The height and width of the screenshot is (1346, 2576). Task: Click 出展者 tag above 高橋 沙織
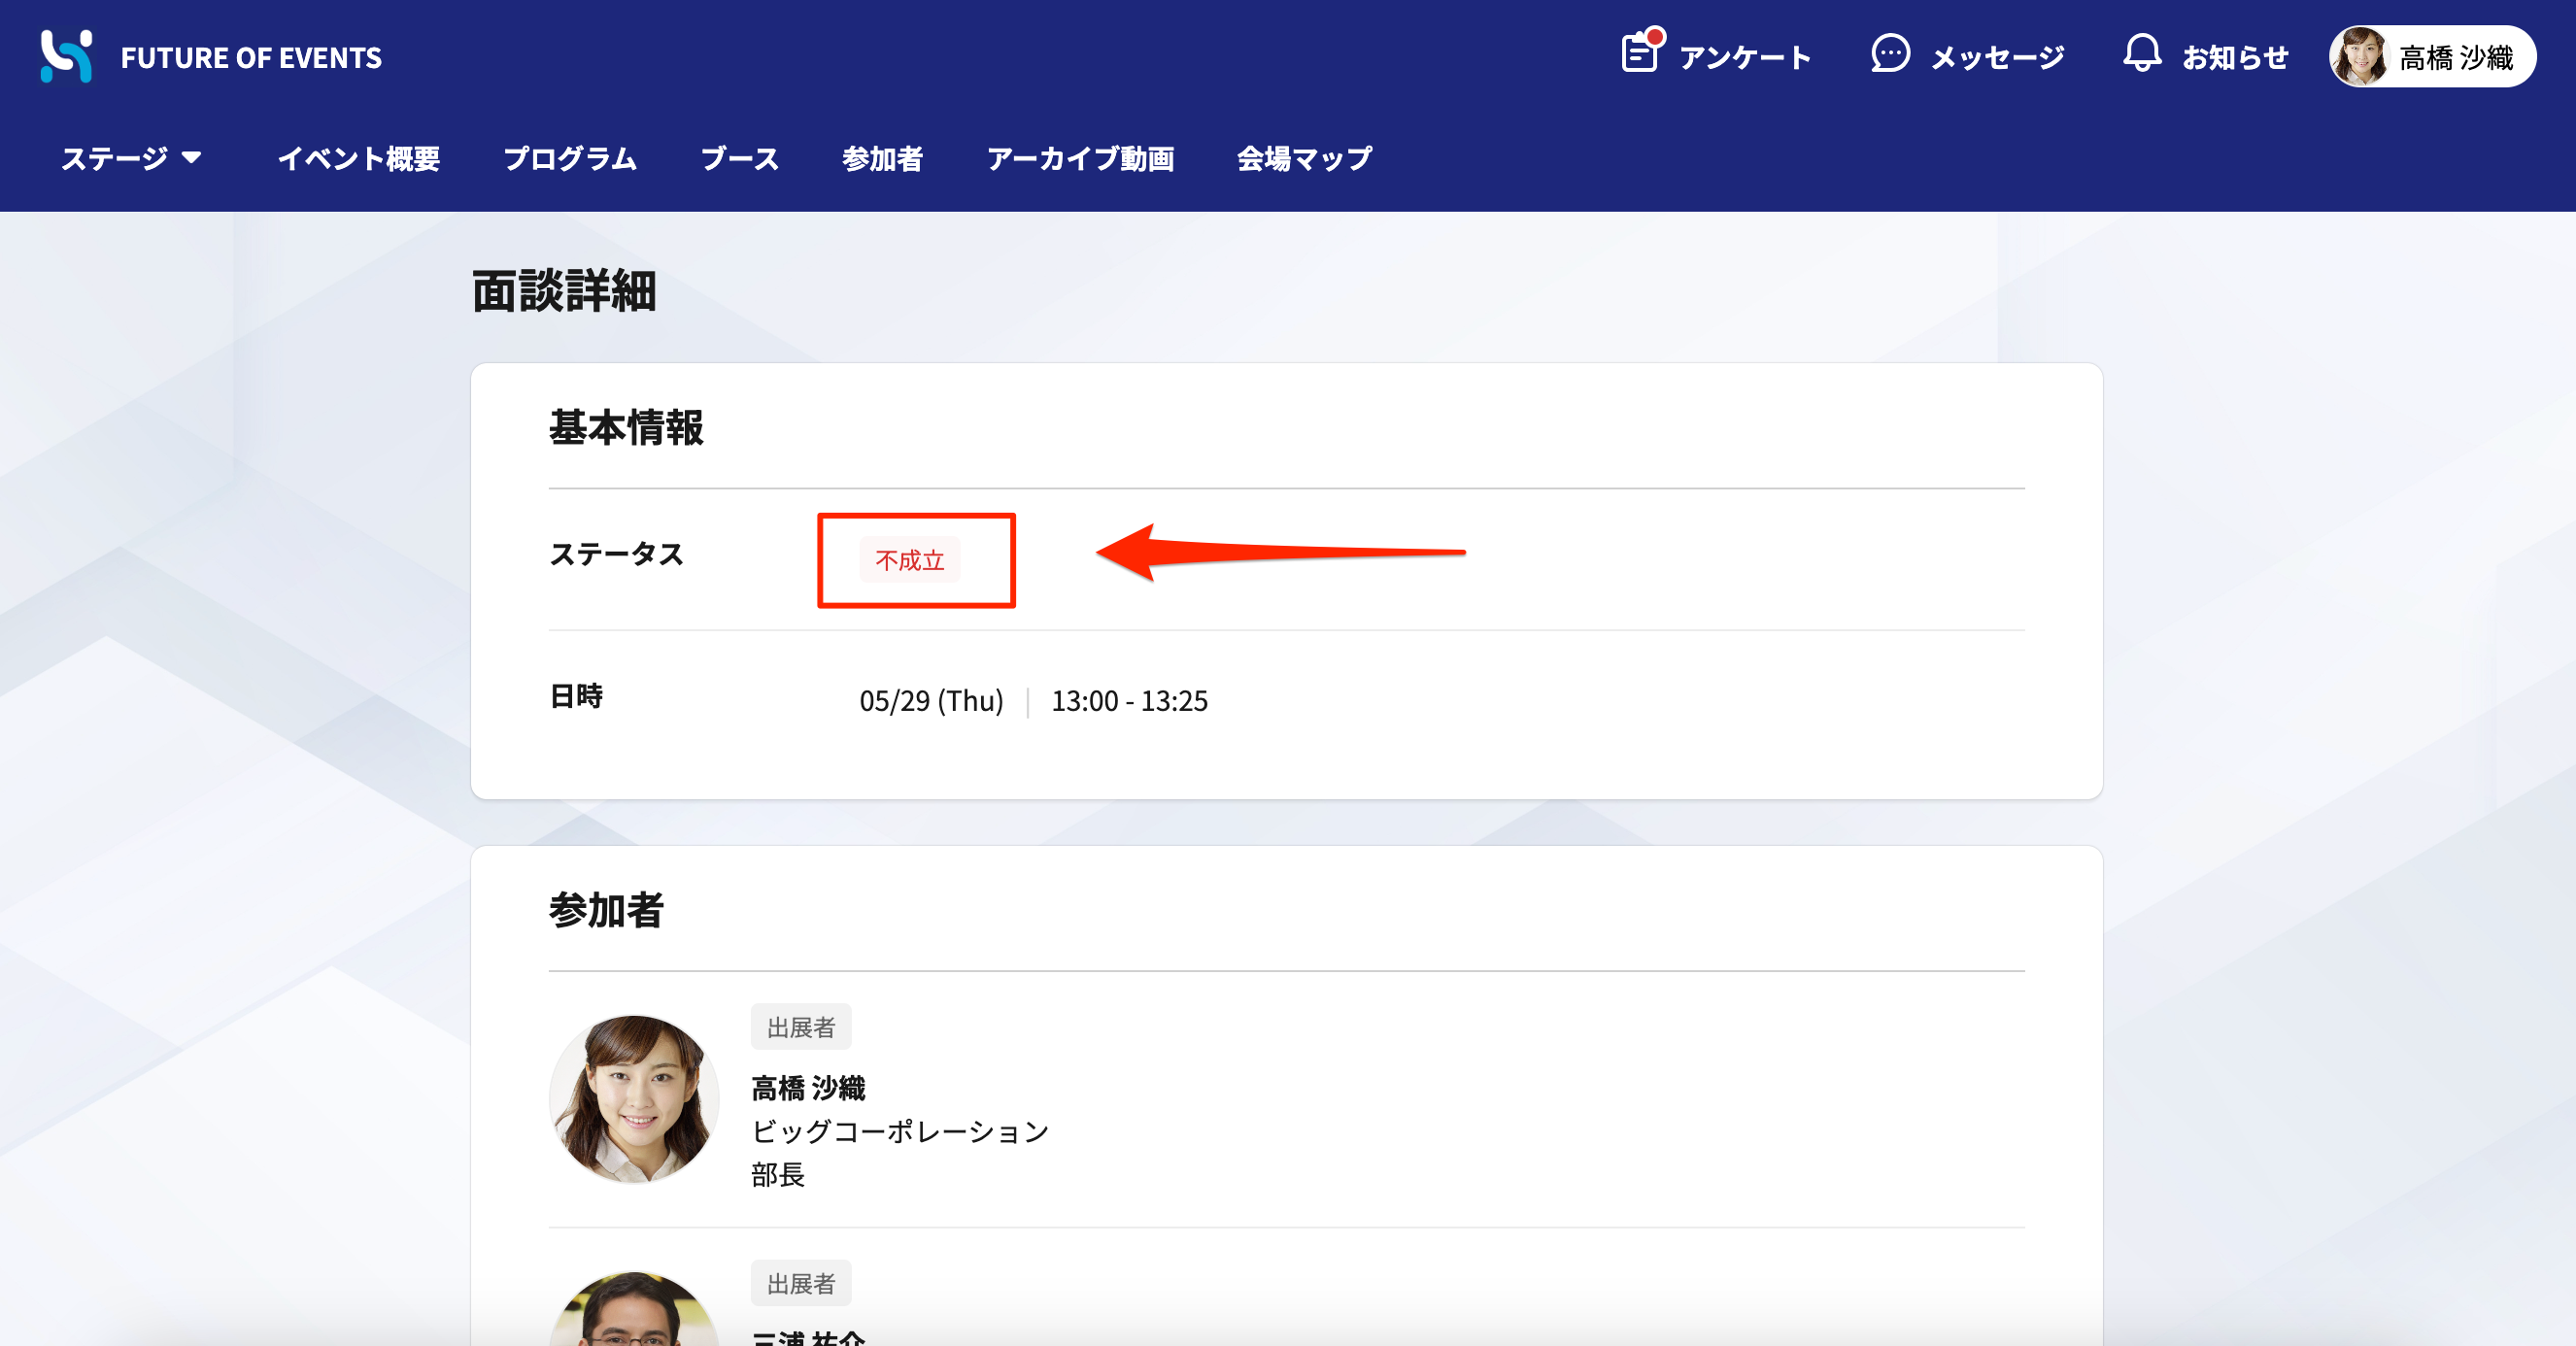(801, 1027)
